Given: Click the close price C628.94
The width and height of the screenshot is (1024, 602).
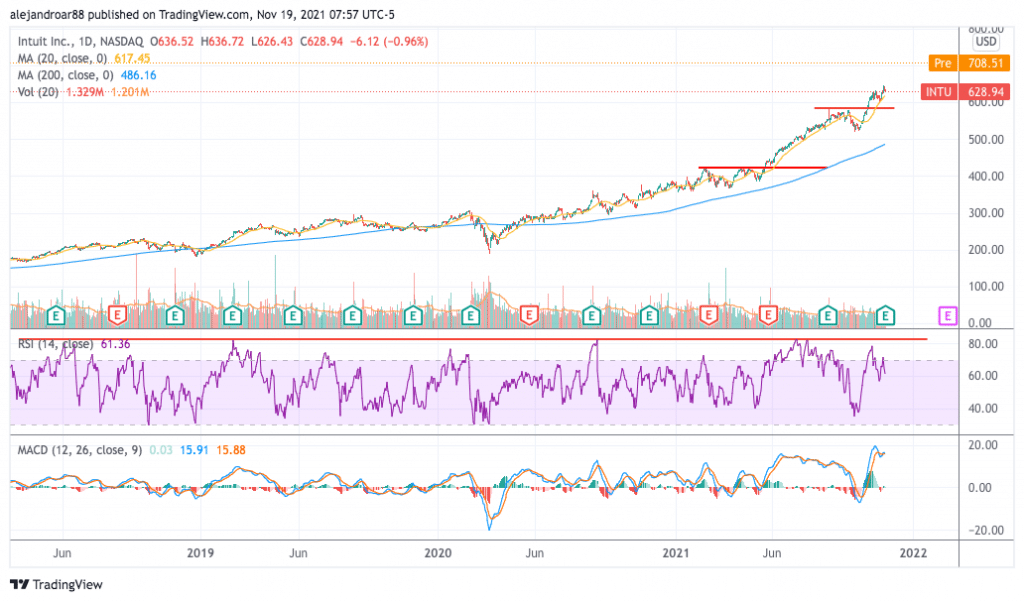Looking at the screenshot, I should [321, 41].
